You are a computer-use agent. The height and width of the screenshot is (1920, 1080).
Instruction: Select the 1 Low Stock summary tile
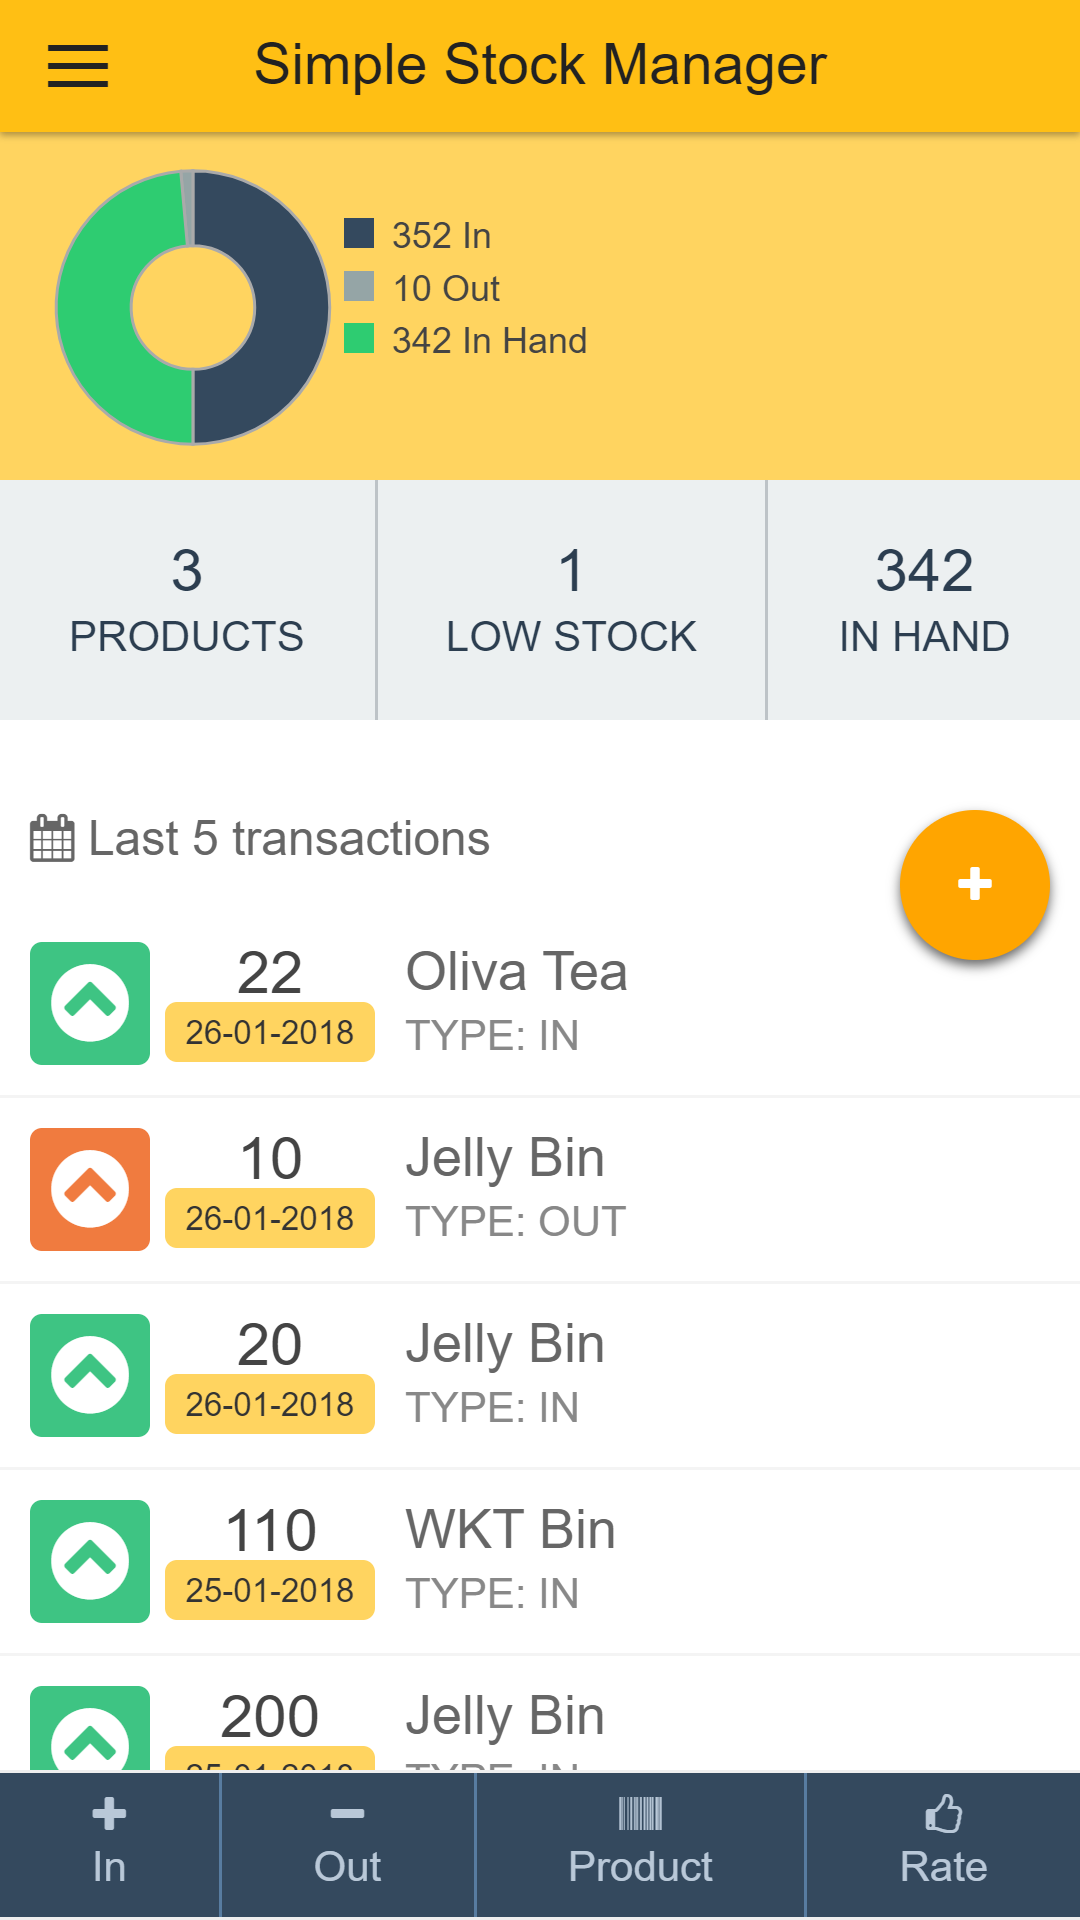pos(571,600)
